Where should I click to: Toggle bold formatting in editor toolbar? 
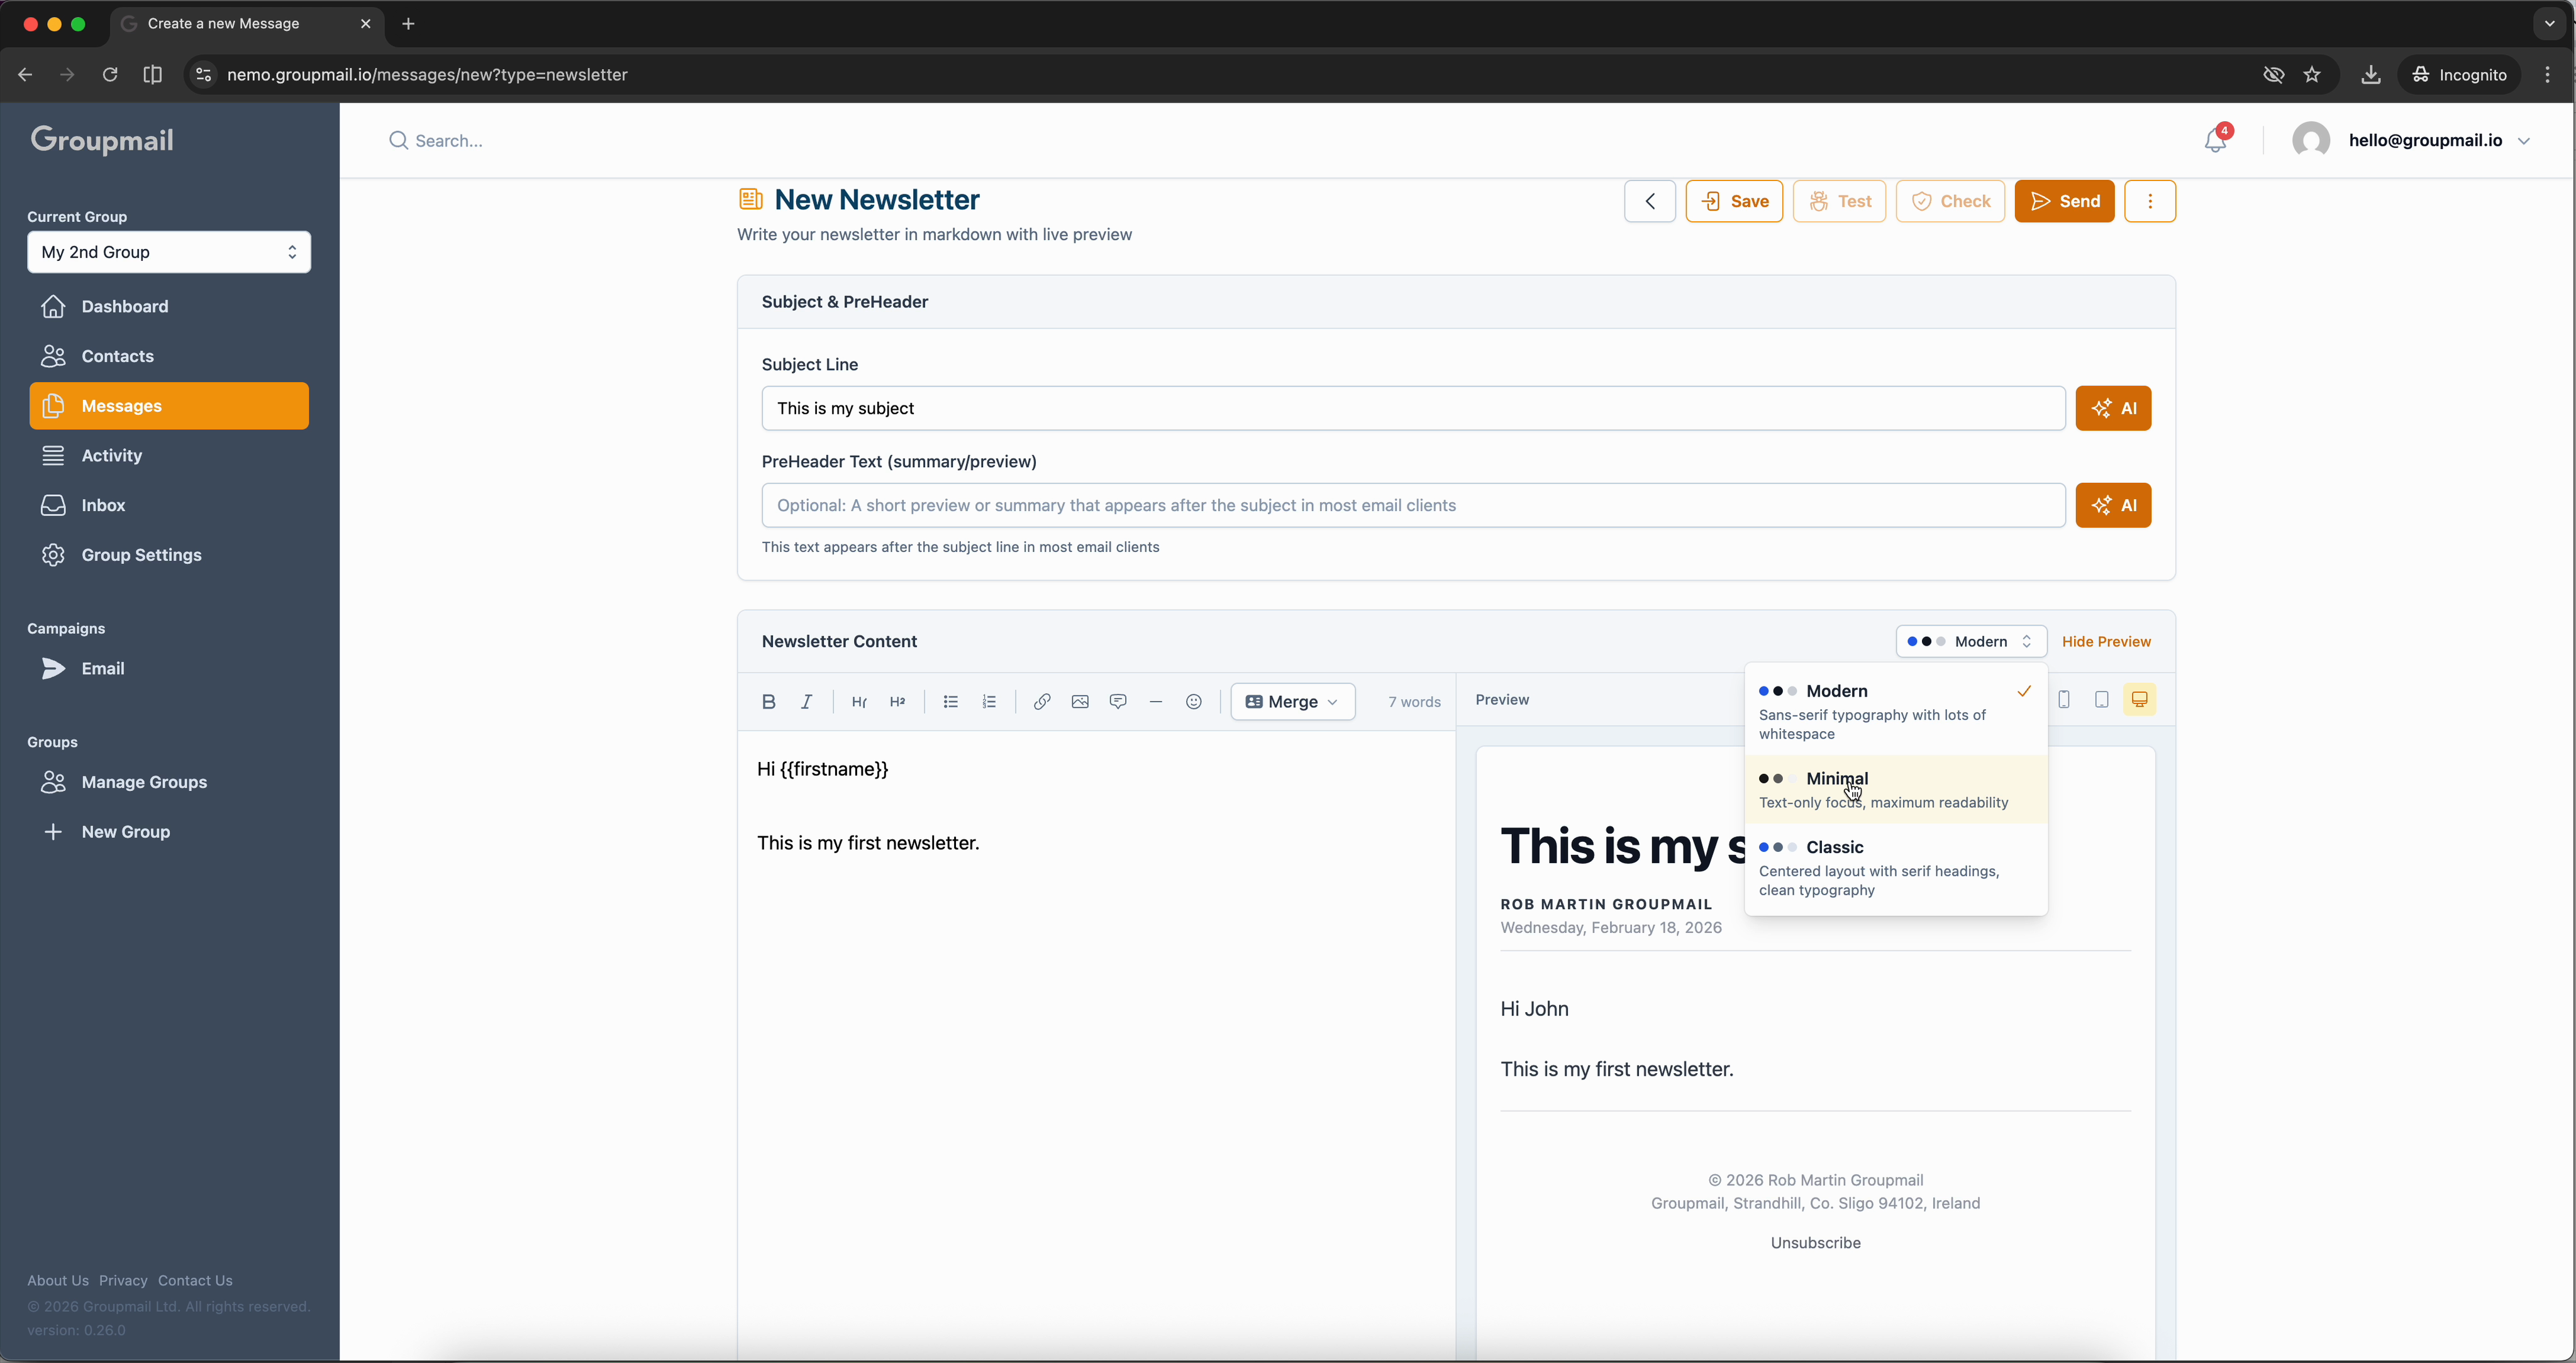click(x=768, y=702)
